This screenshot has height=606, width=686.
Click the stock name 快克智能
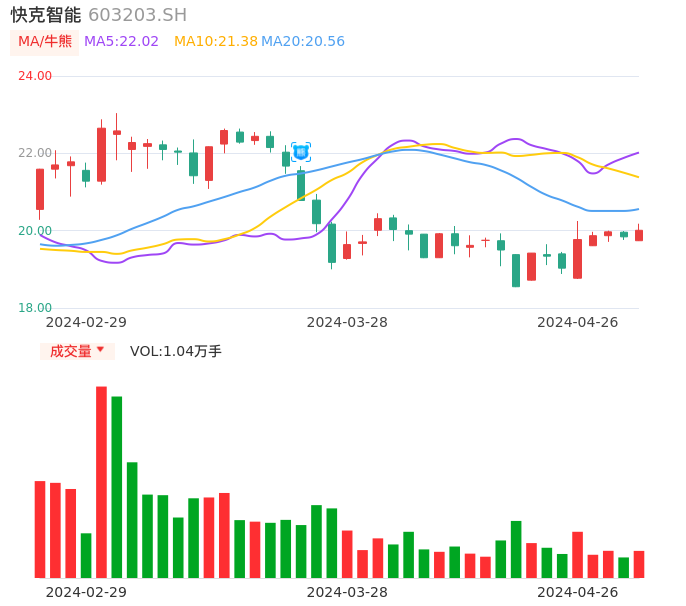click(x=45, y=15)
